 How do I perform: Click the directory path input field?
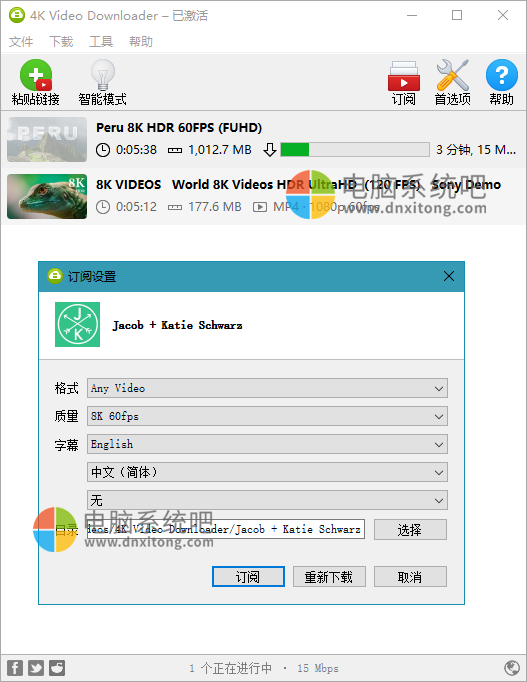tap(226, 529)
